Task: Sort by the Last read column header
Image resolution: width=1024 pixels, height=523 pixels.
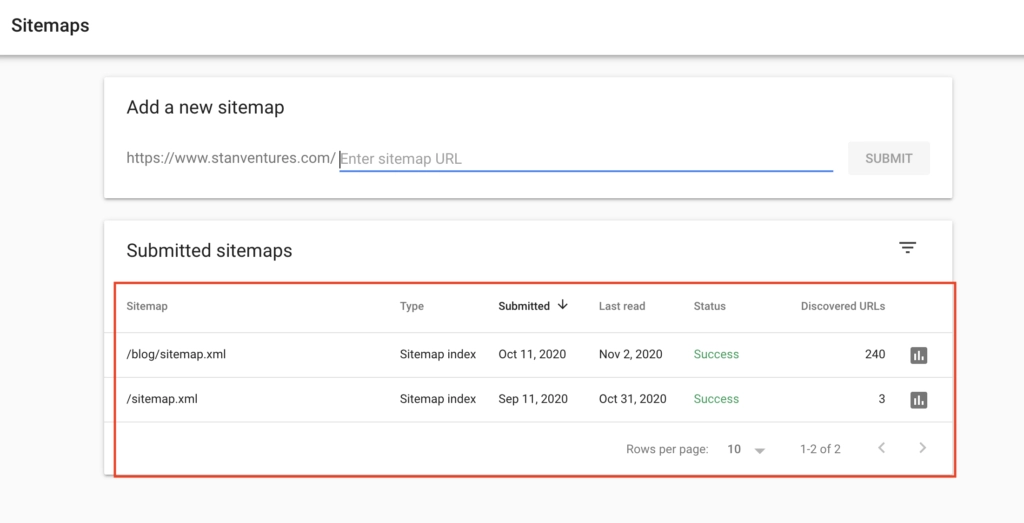Action: [622, 306]
